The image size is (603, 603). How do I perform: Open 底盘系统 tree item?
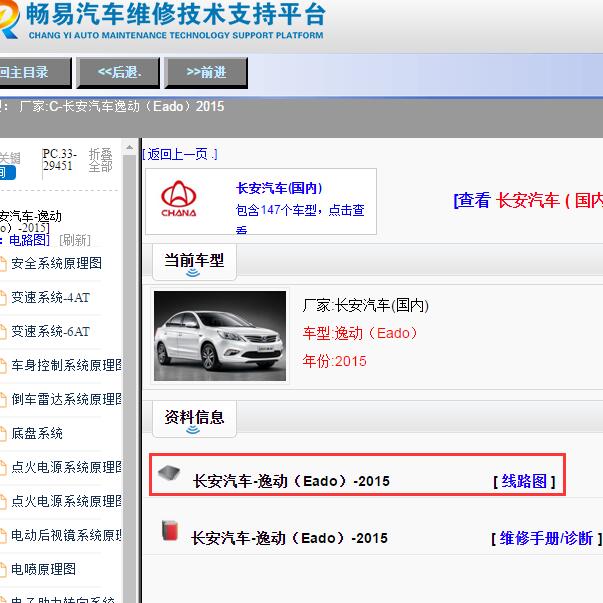[37, 433]
